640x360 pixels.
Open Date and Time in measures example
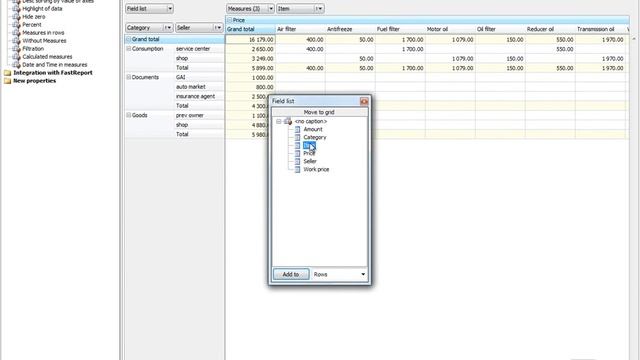click(55, 64)
